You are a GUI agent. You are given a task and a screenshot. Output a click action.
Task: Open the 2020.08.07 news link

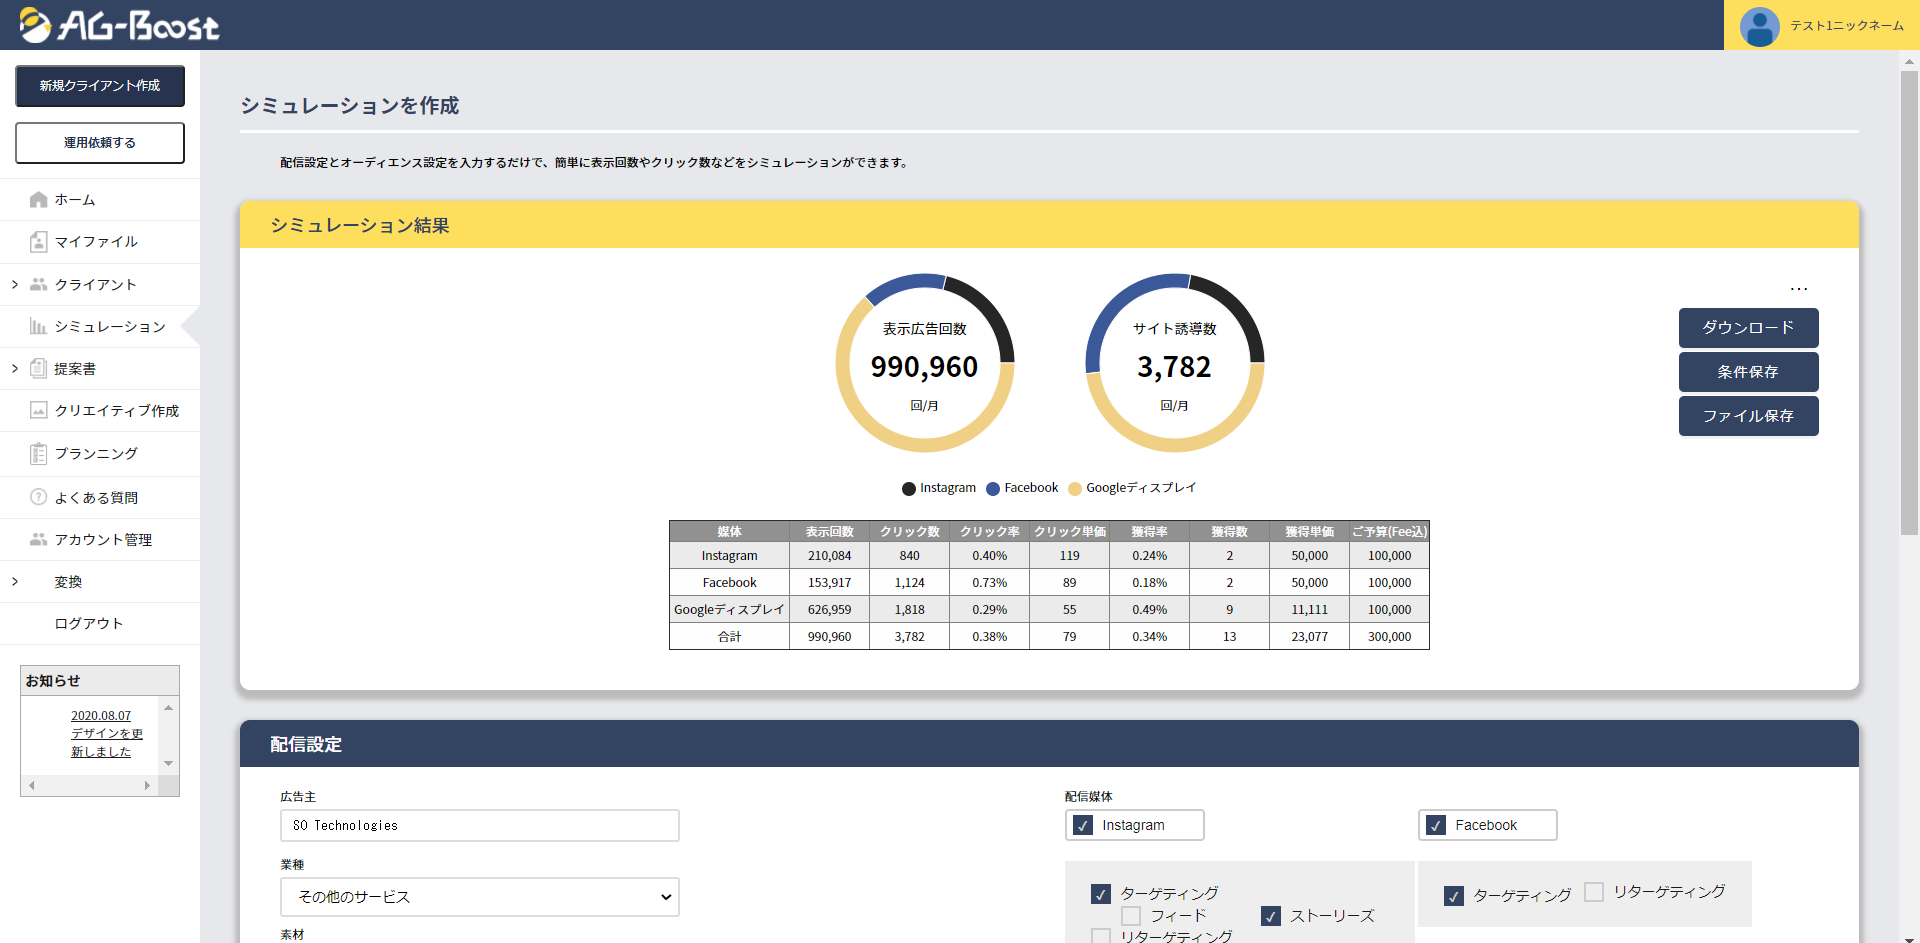pyautogui.click(x=101, y=716)
